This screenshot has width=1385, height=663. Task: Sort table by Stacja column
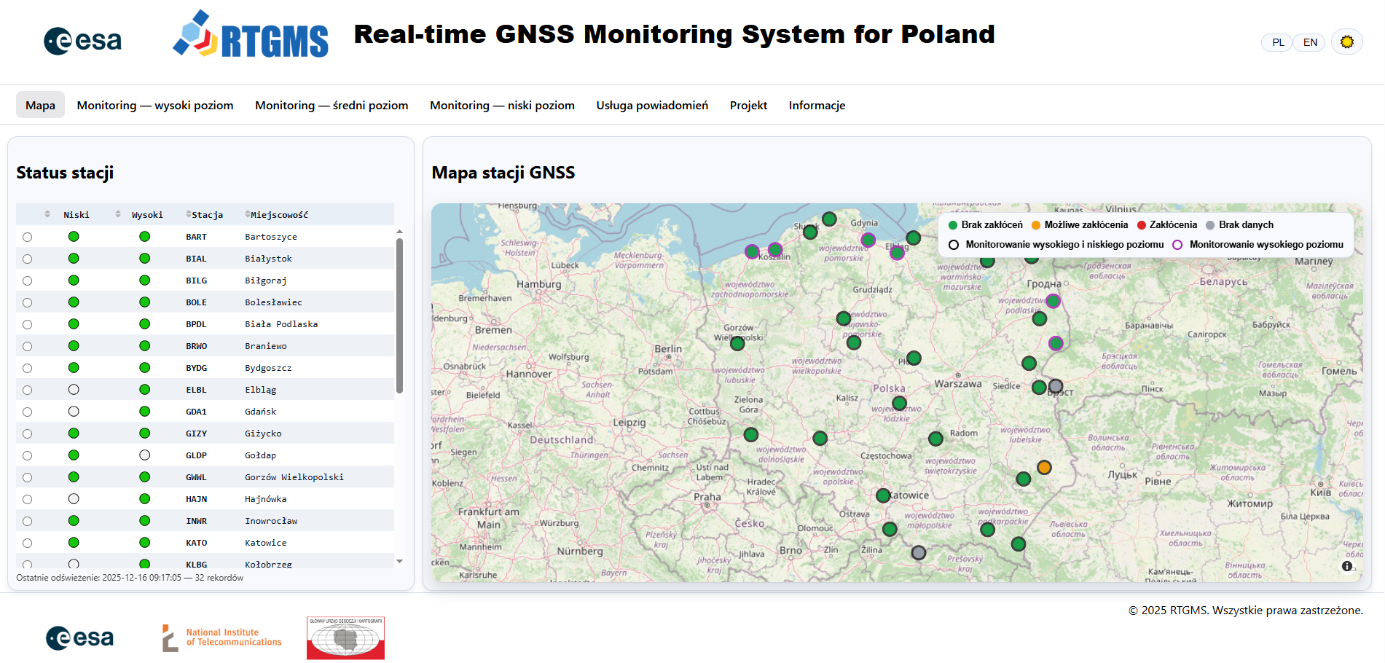[x=204, y=215]
